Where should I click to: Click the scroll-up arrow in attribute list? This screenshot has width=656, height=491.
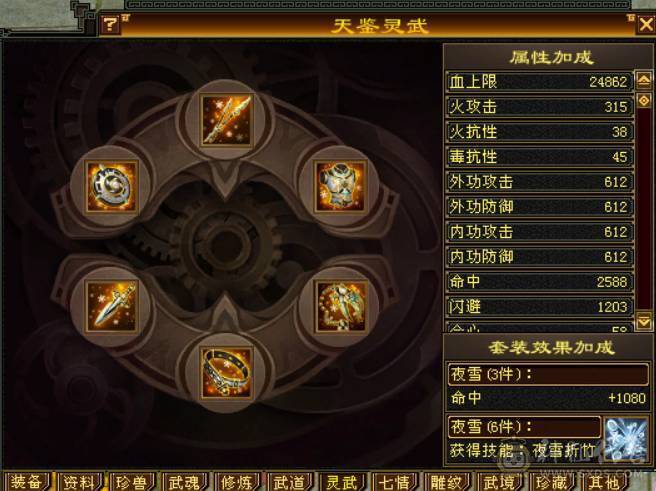[x=643, y=80]
